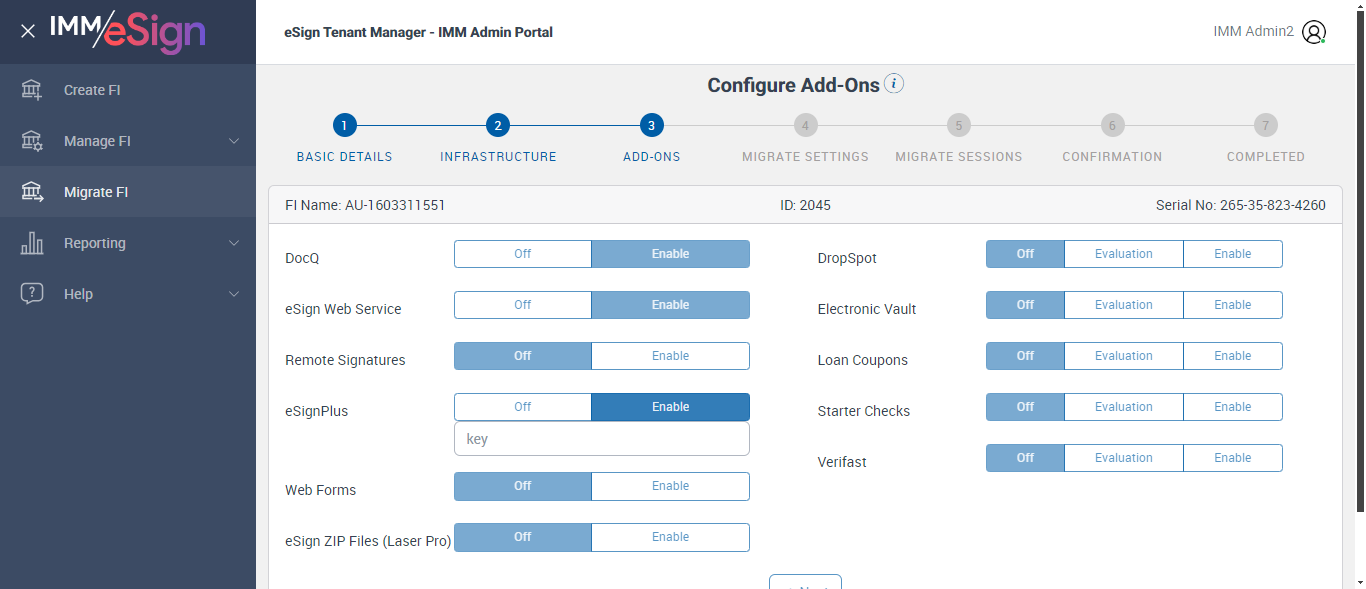Click the FI Name AU-1603311551 text

(365, 205)
